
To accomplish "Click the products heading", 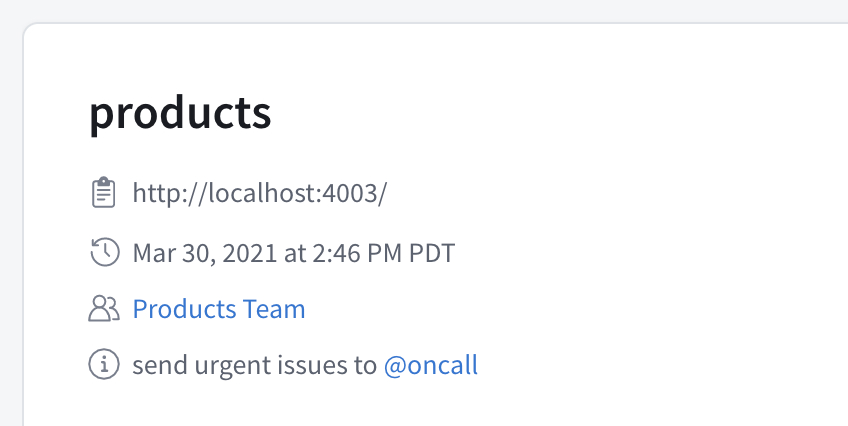I will coord(180,114).
